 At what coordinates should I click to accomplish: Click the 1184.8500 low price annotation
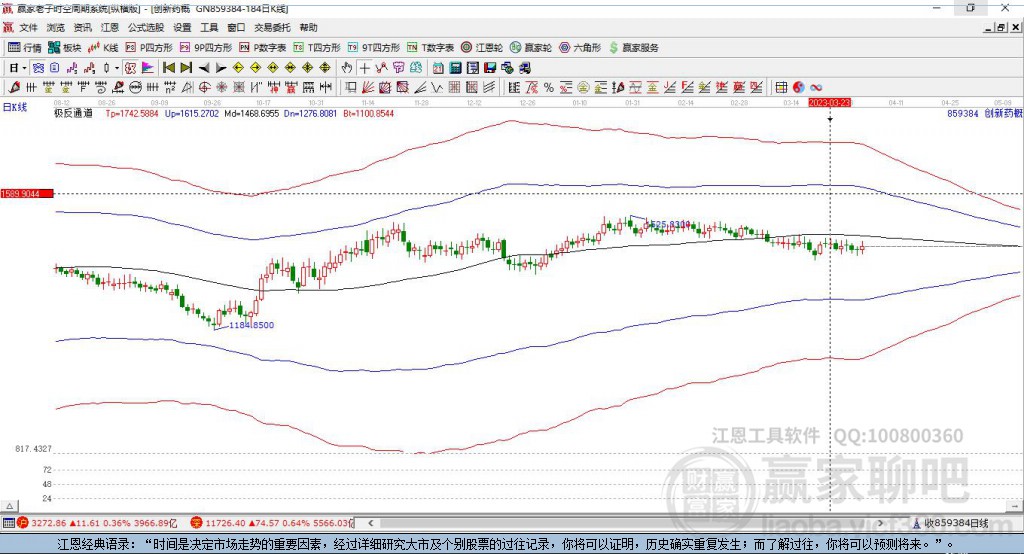(x=251, y=325)
